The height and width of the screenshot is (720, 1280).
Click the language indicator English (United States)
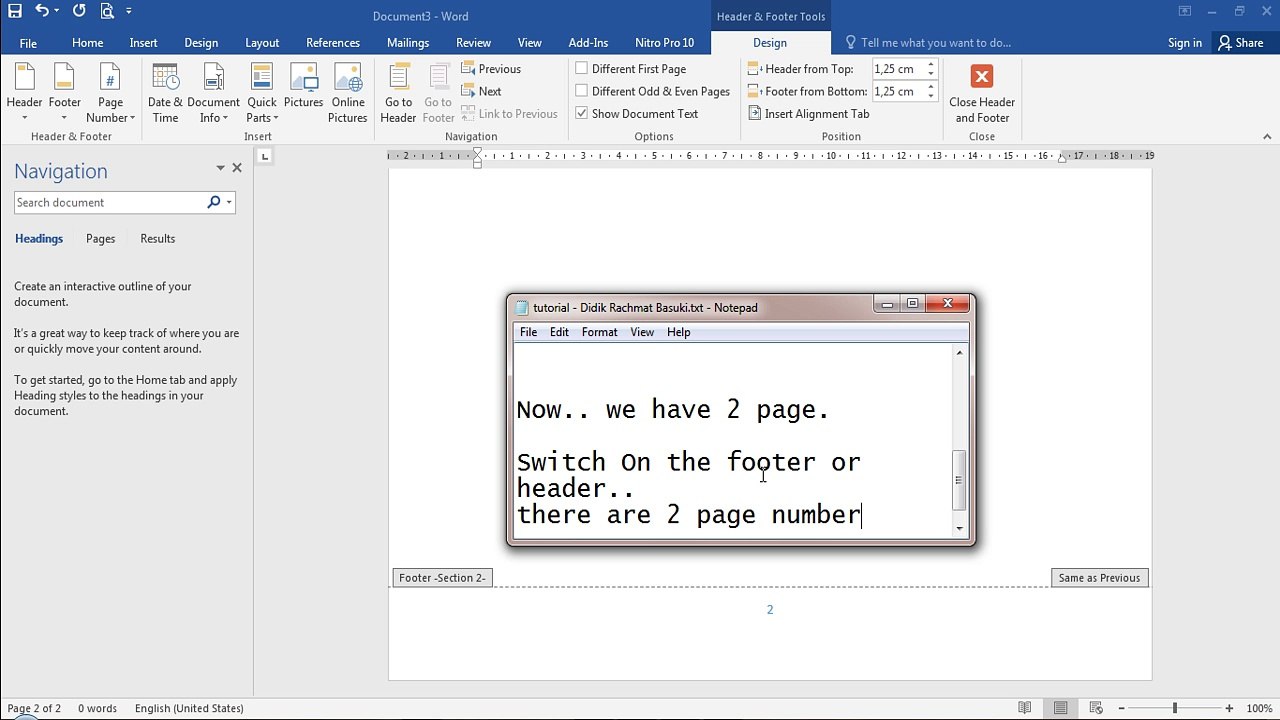[189, 708]
